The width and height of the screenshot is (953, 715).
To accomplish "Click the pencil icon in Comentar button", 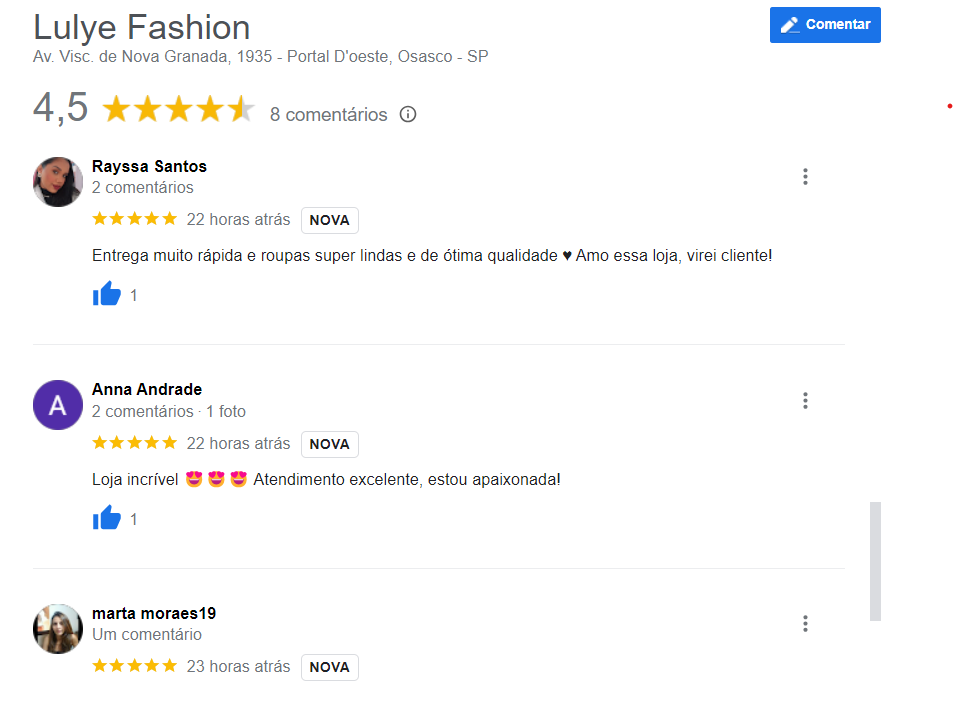I will point(790,25).
